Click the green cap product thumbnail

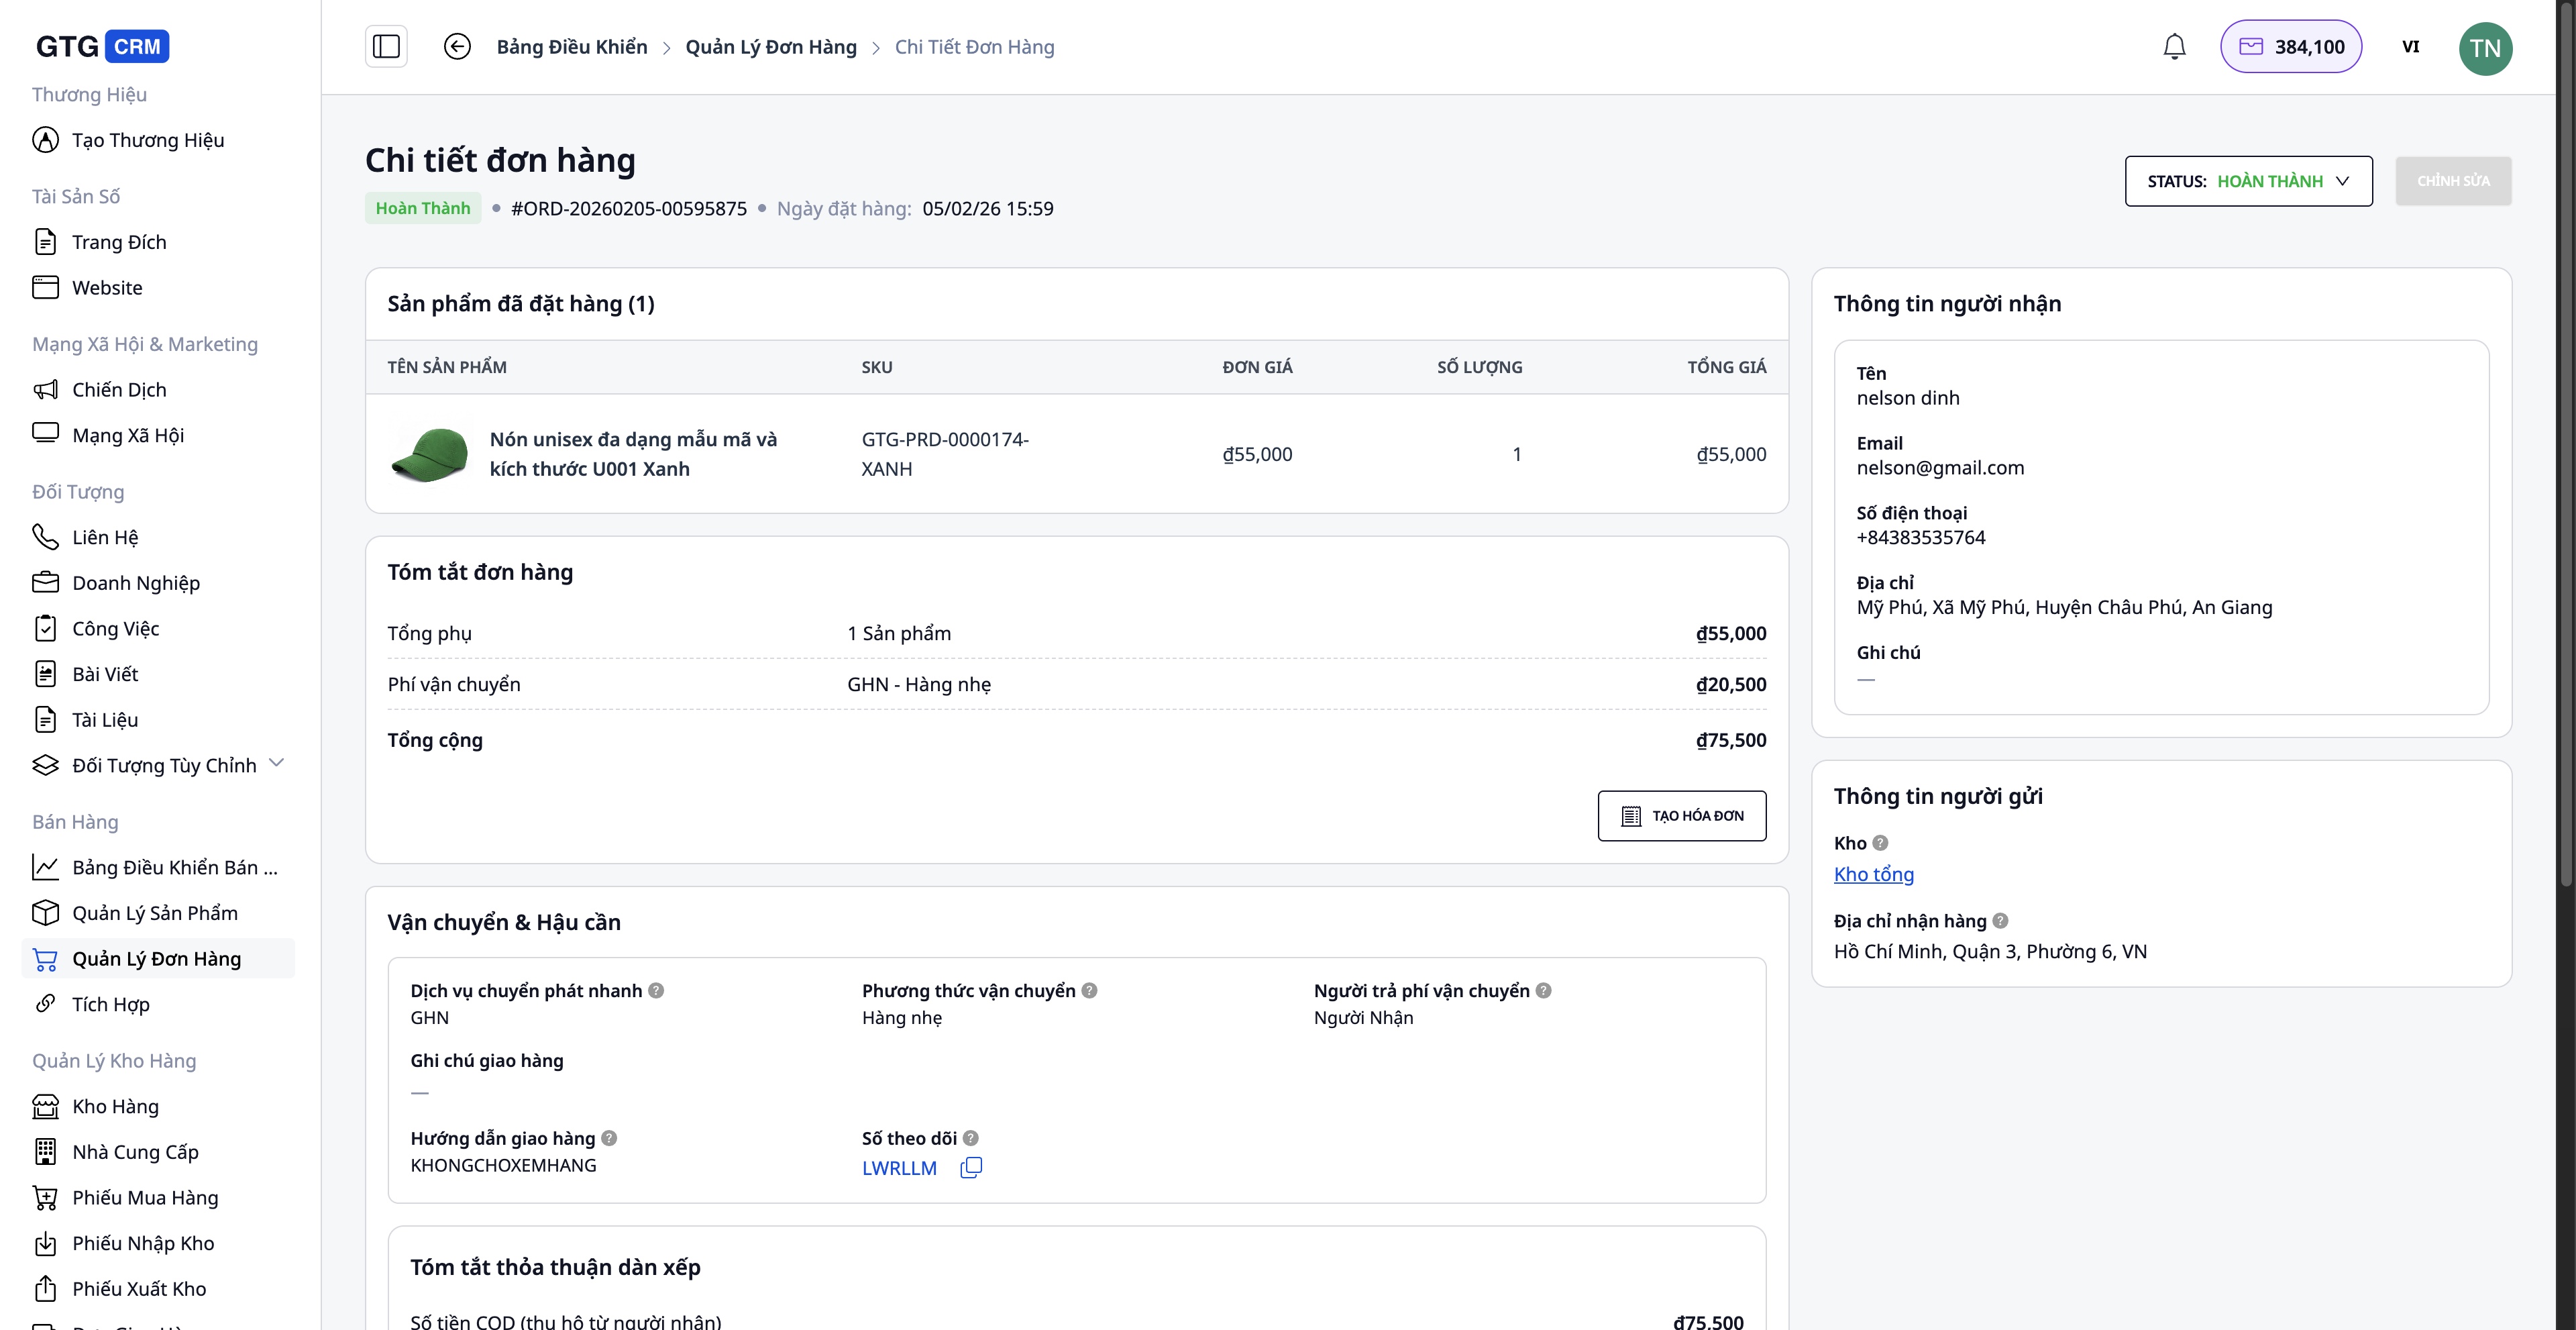pyautogui.click(x=430, y=454)
